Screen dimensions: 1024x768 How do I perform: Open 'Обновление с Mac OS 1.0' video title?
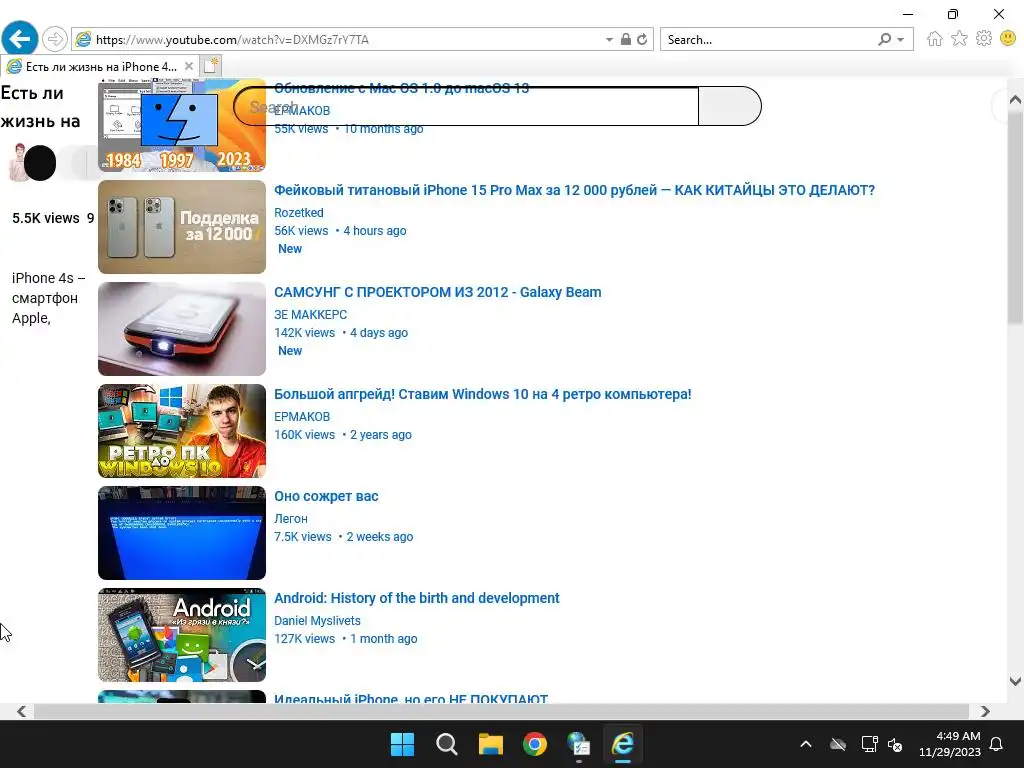402,88
